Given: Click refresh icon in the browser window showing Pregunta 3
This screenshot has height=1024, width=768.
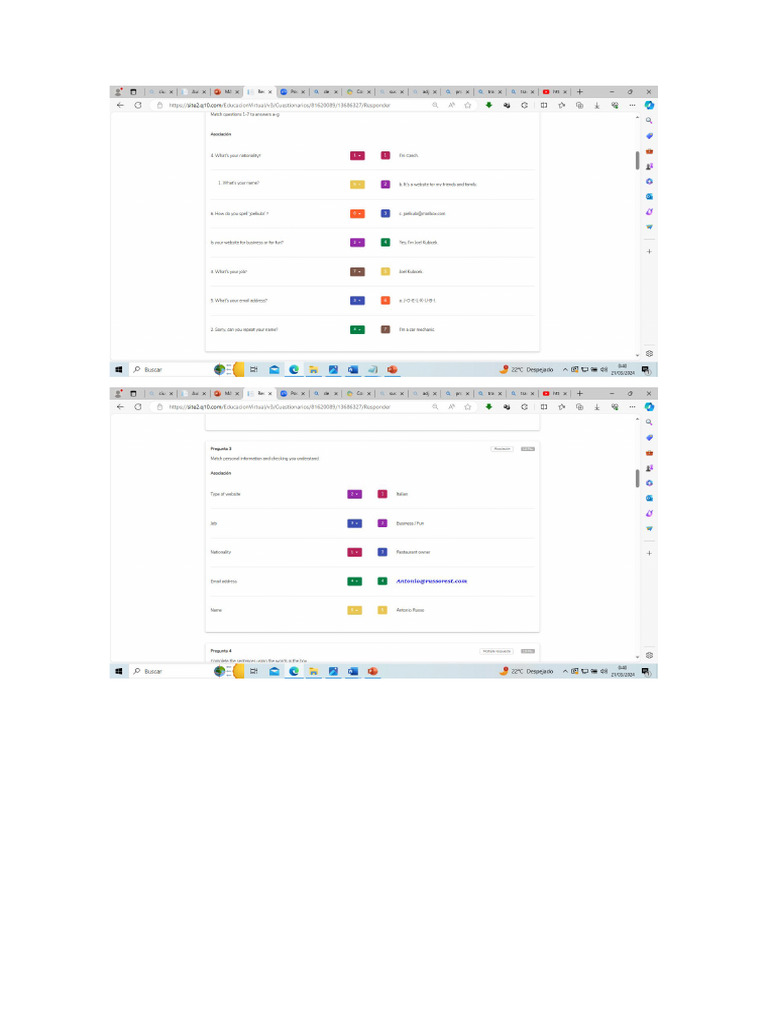Looking at the screenshot, I should [x=138, y=407].
